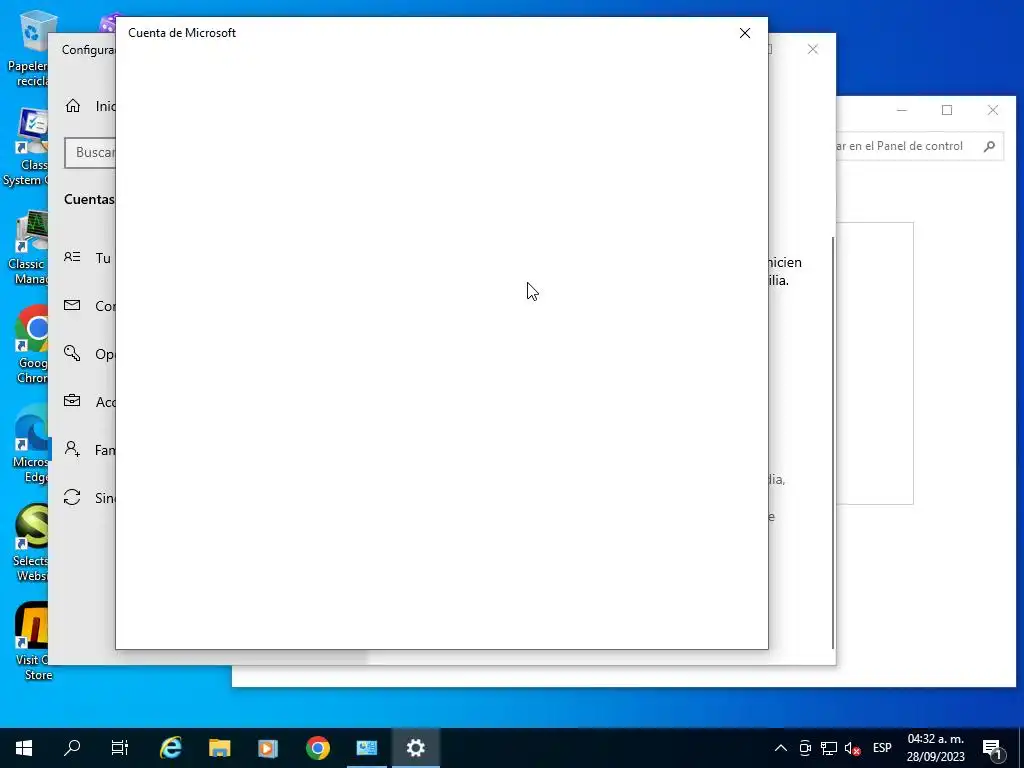Screen dimensions: 1024x768
Task: Click the Buscar search field in Settings
Action: point(90,152)
